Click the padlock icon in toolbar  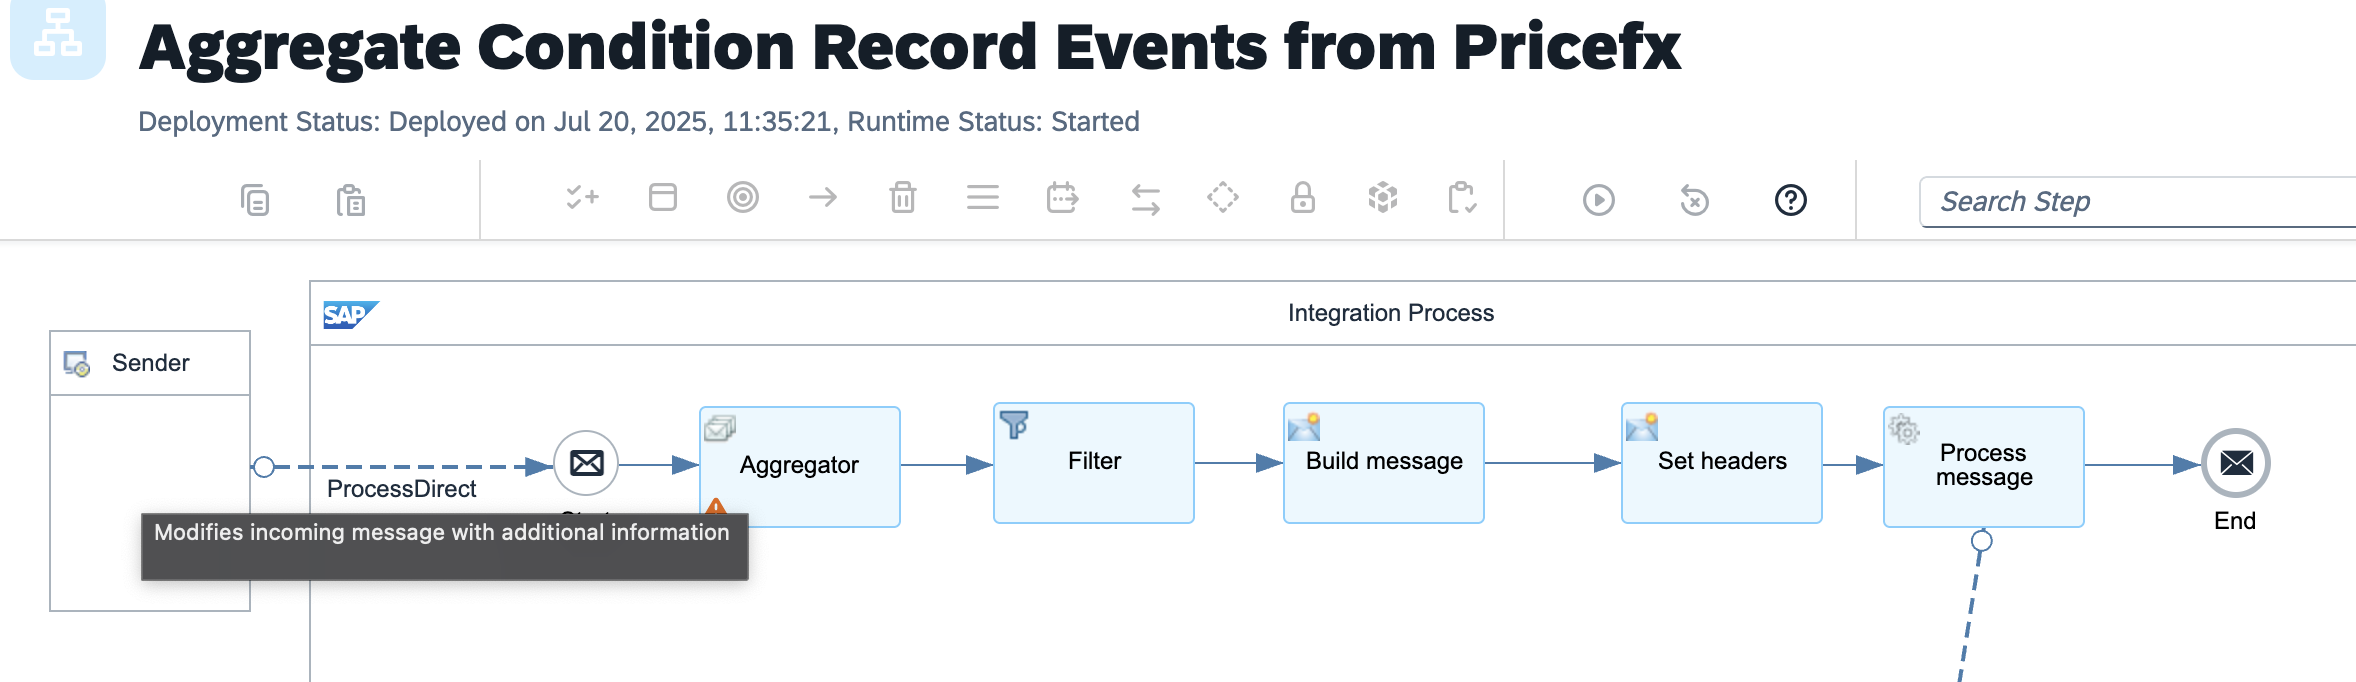[1302, 197]
